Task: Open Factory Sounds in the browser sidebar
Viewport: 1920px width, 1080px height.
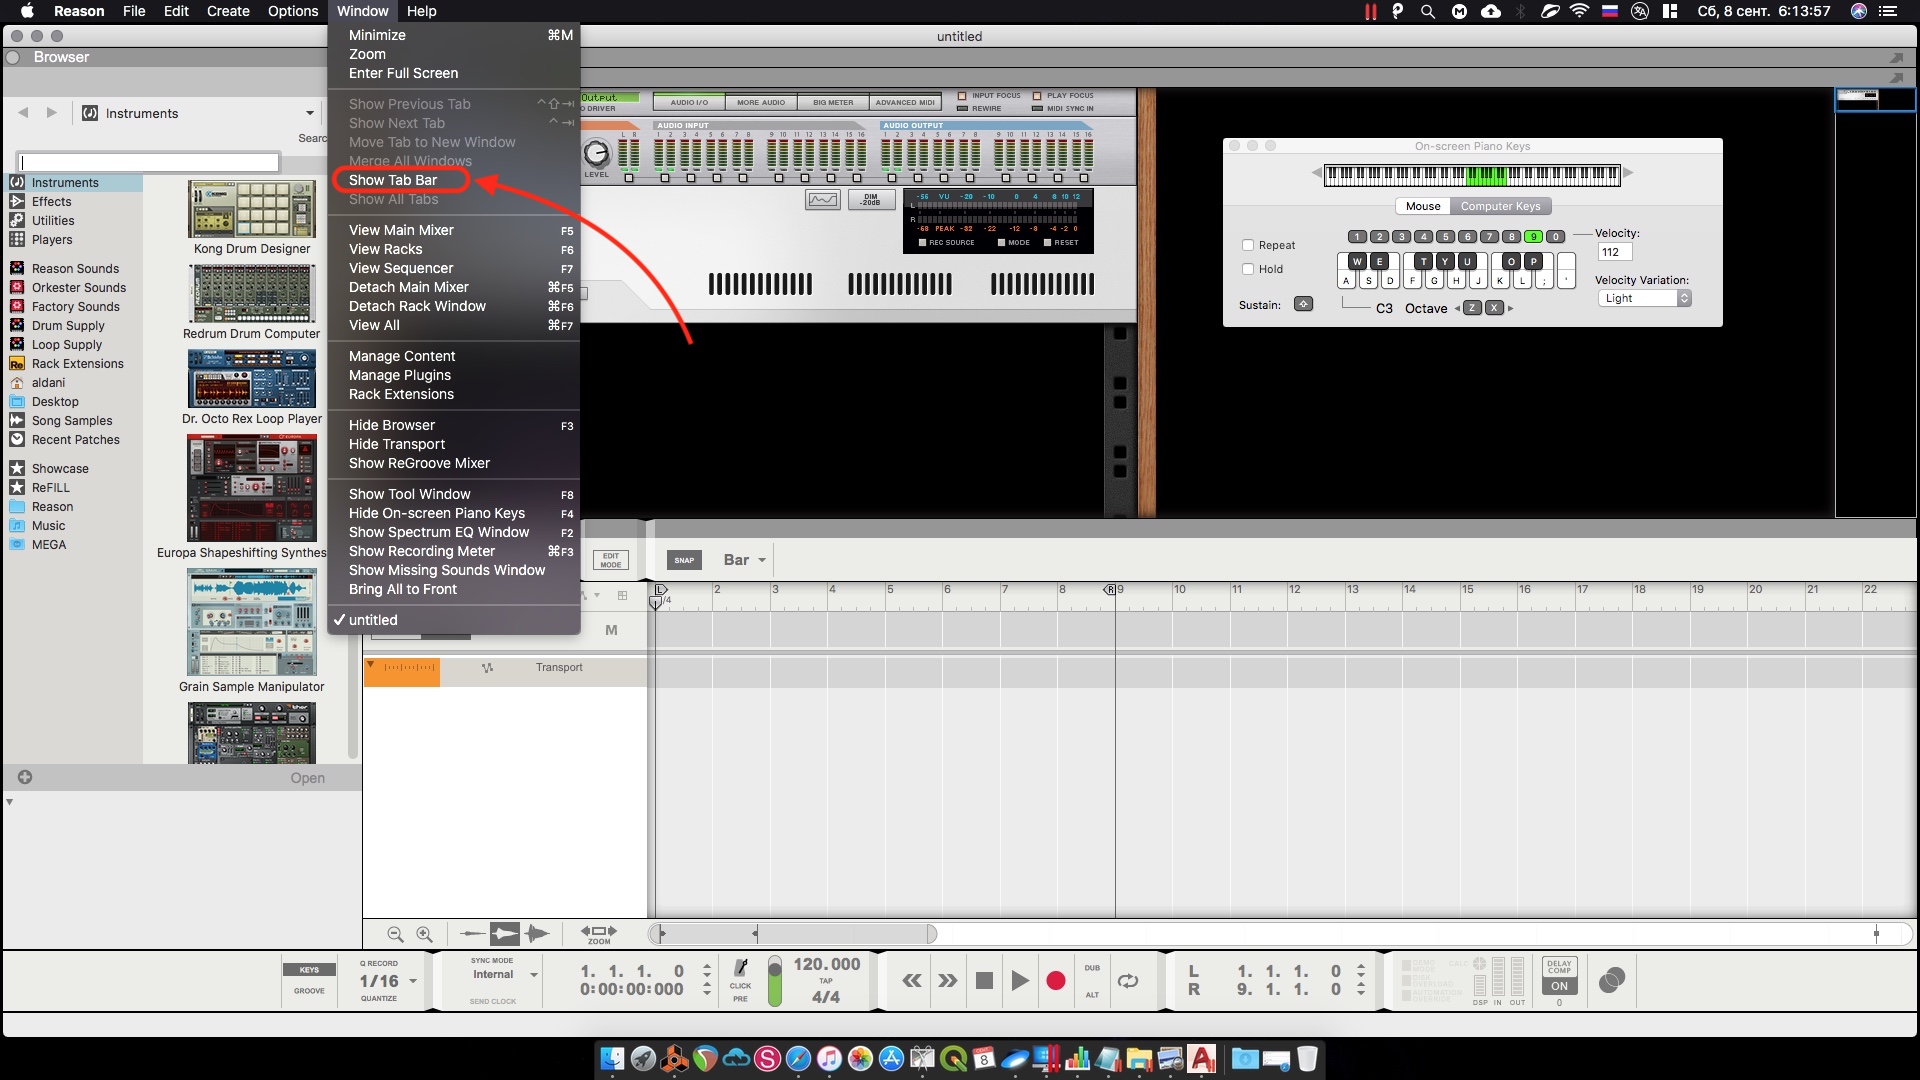Action: 75,307
